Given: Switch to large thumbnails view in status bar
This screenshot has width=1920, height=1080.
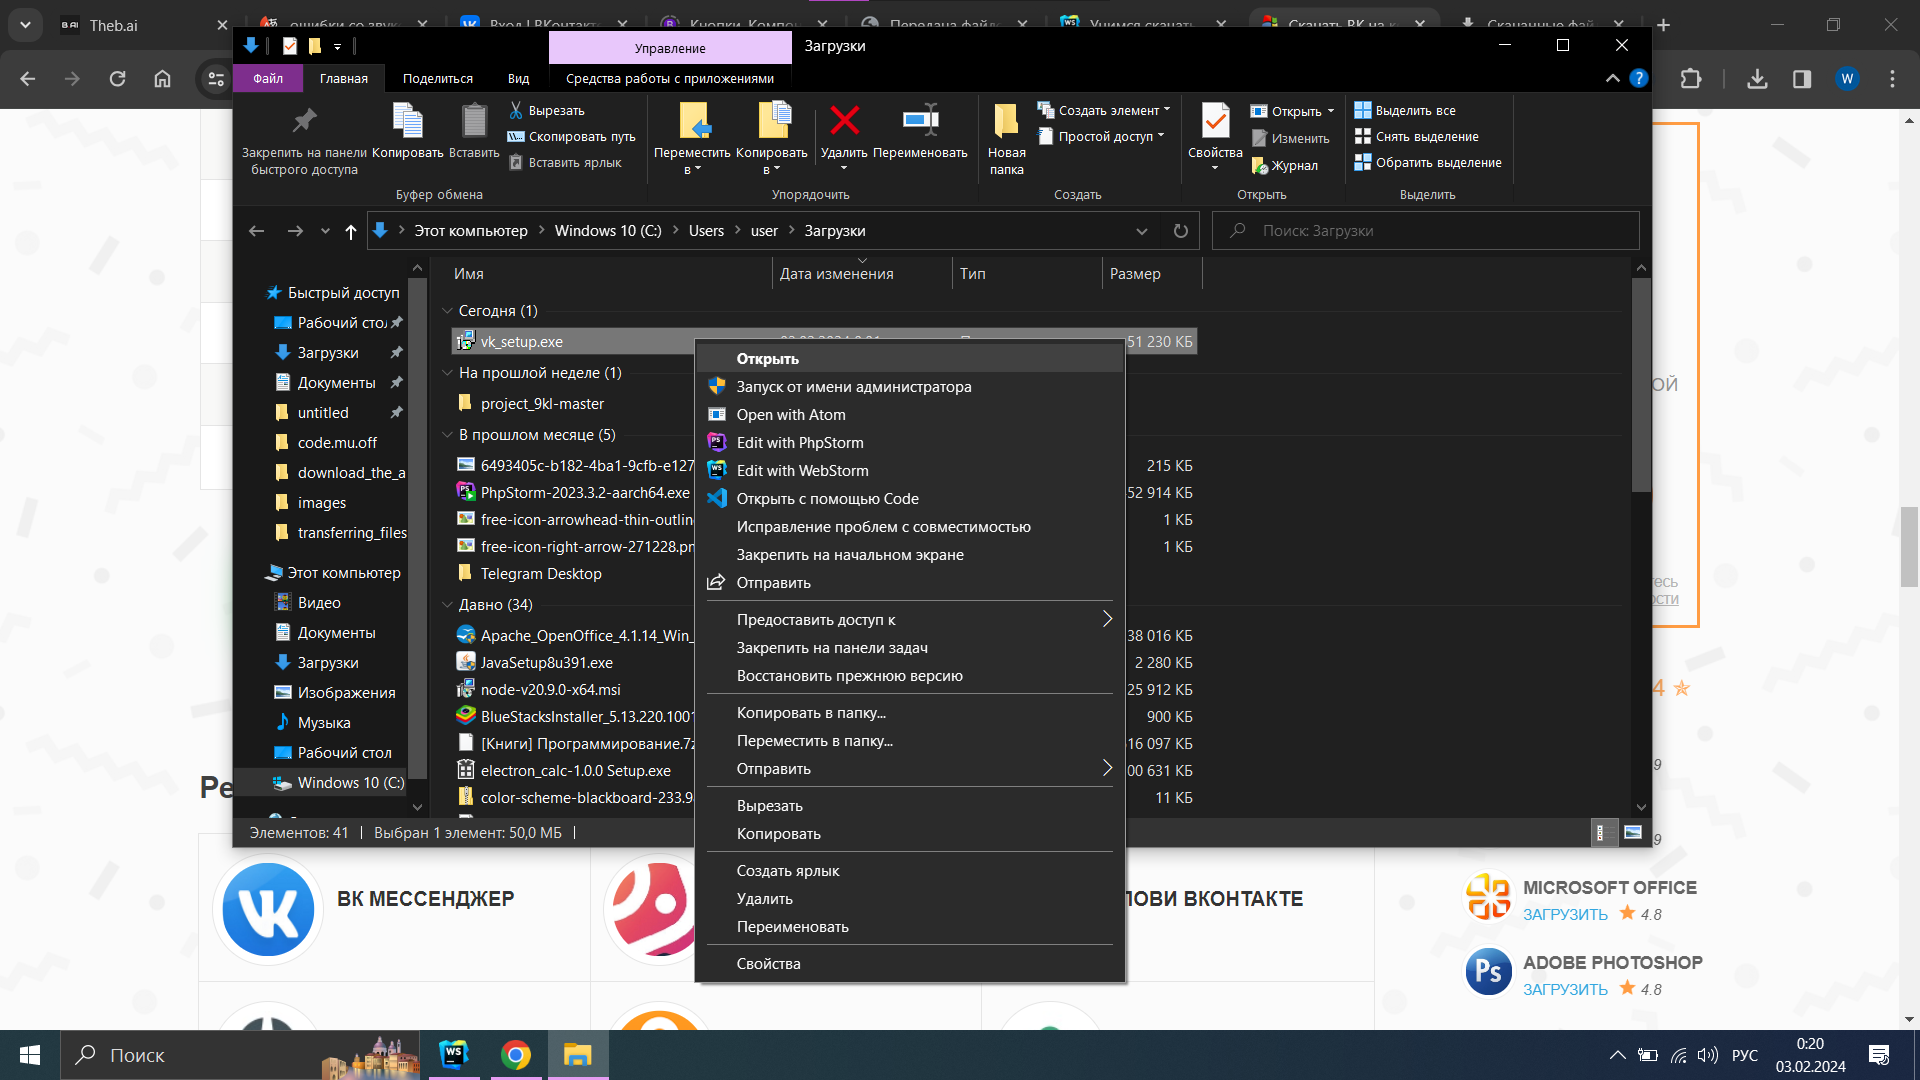Looking at the screenshot, I should 1633,833.
